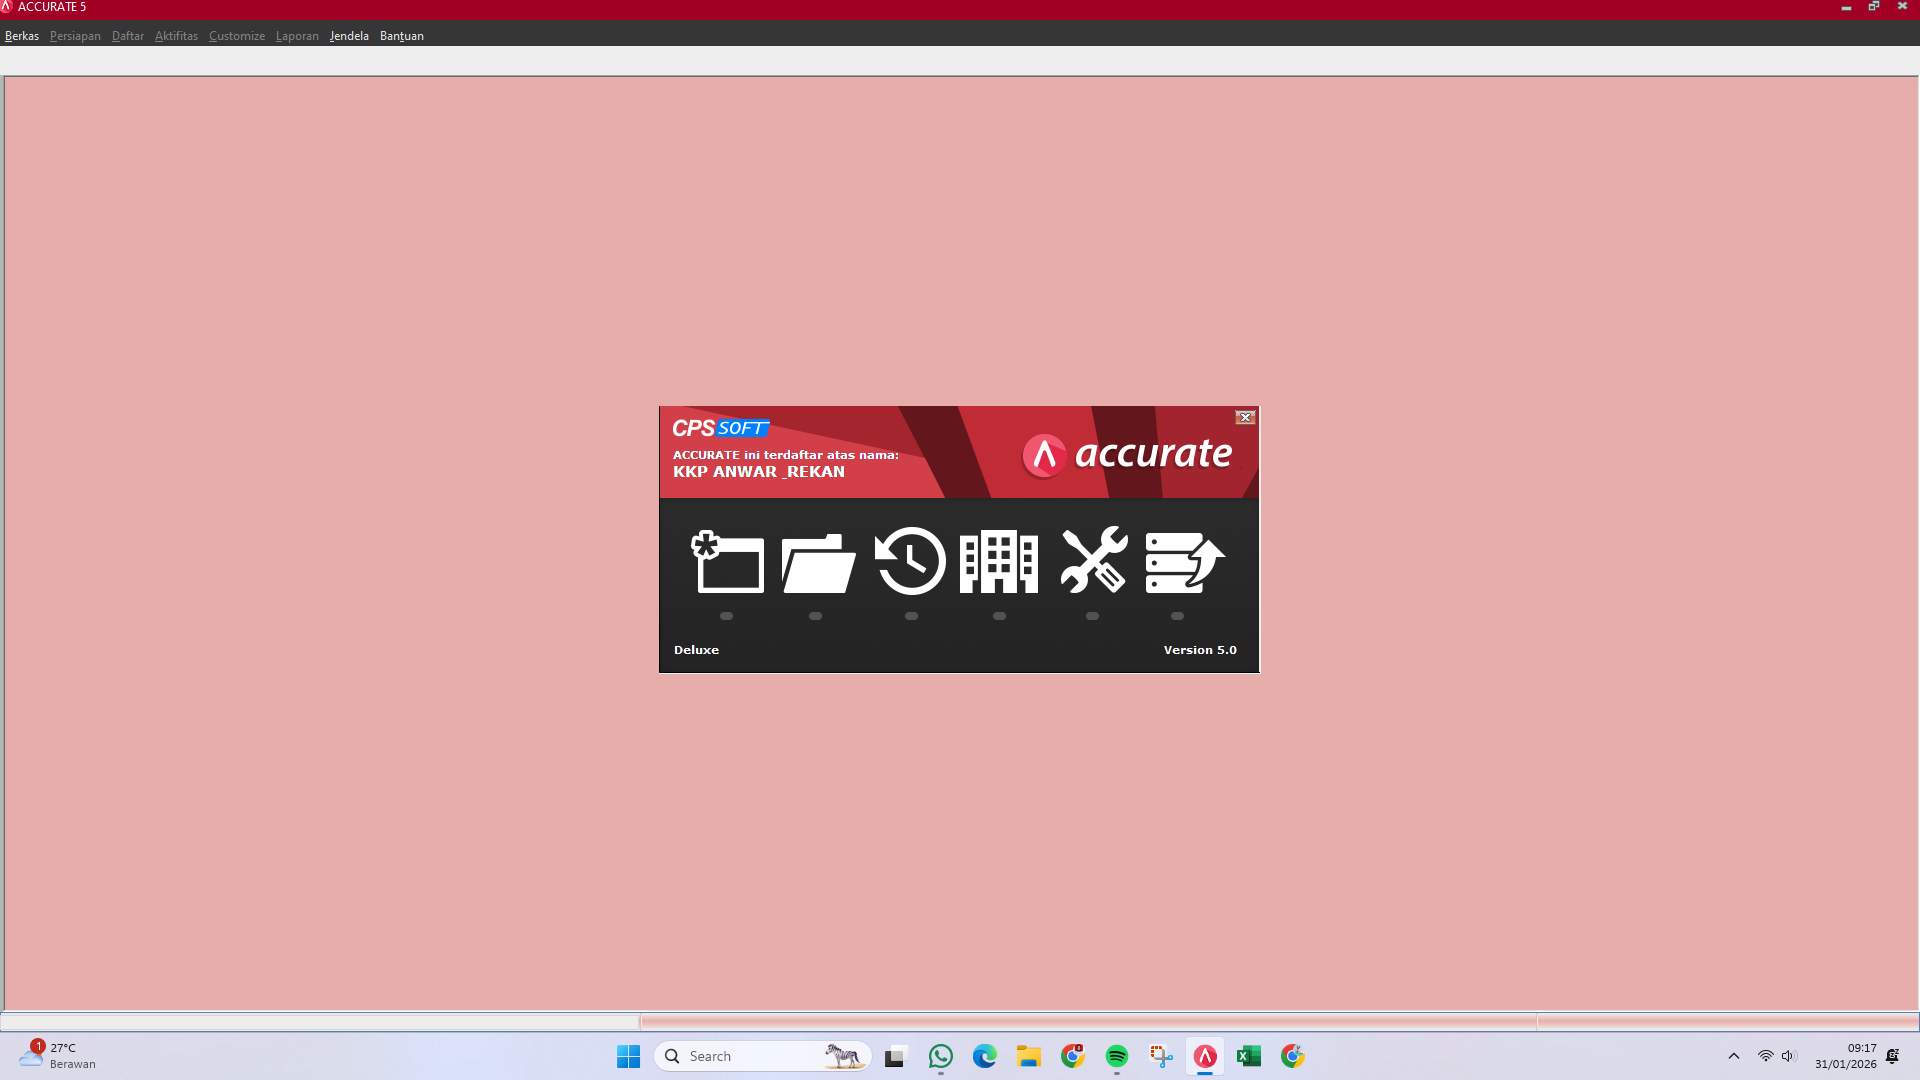The height and width of the screenshot is (1080, 1920).
Task: Toggle the indicator below the new database icon
Action: click(727, 617)
